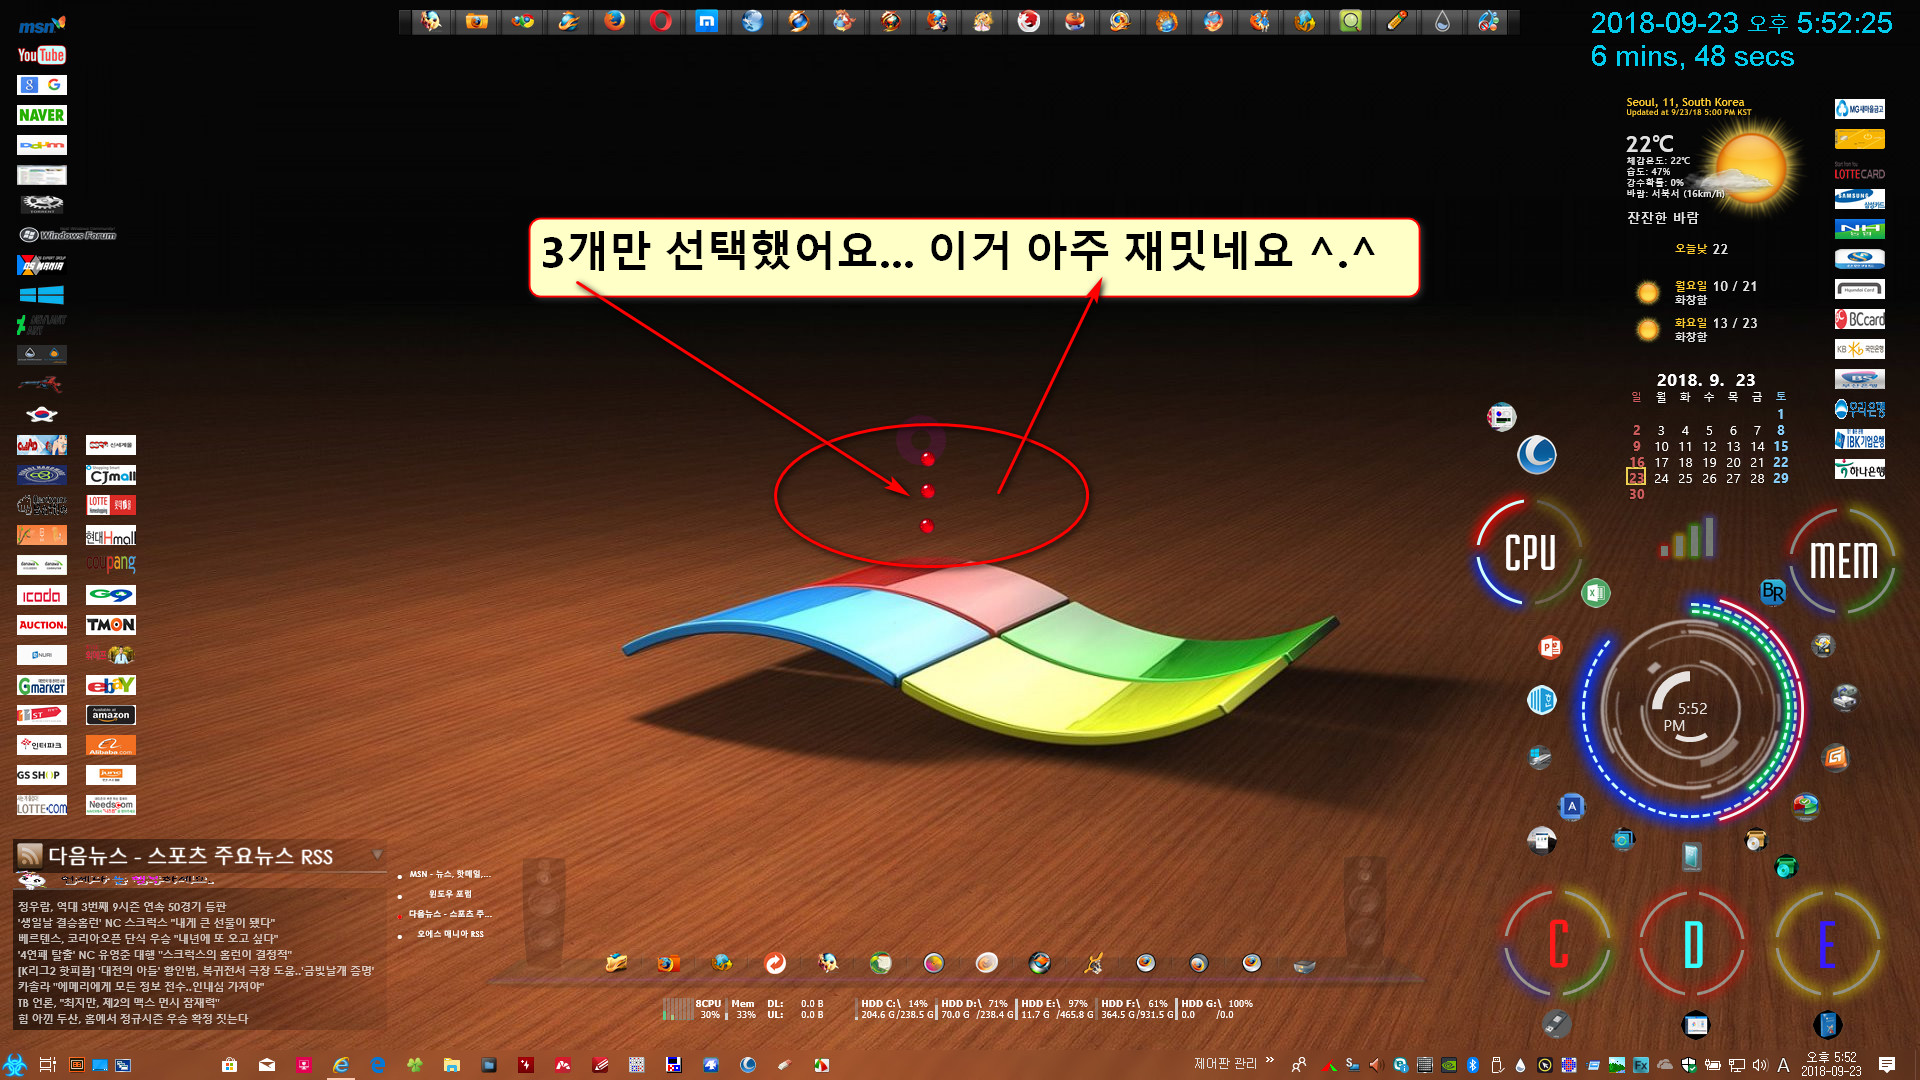Open drive C gauge

tap(1558, 944)
